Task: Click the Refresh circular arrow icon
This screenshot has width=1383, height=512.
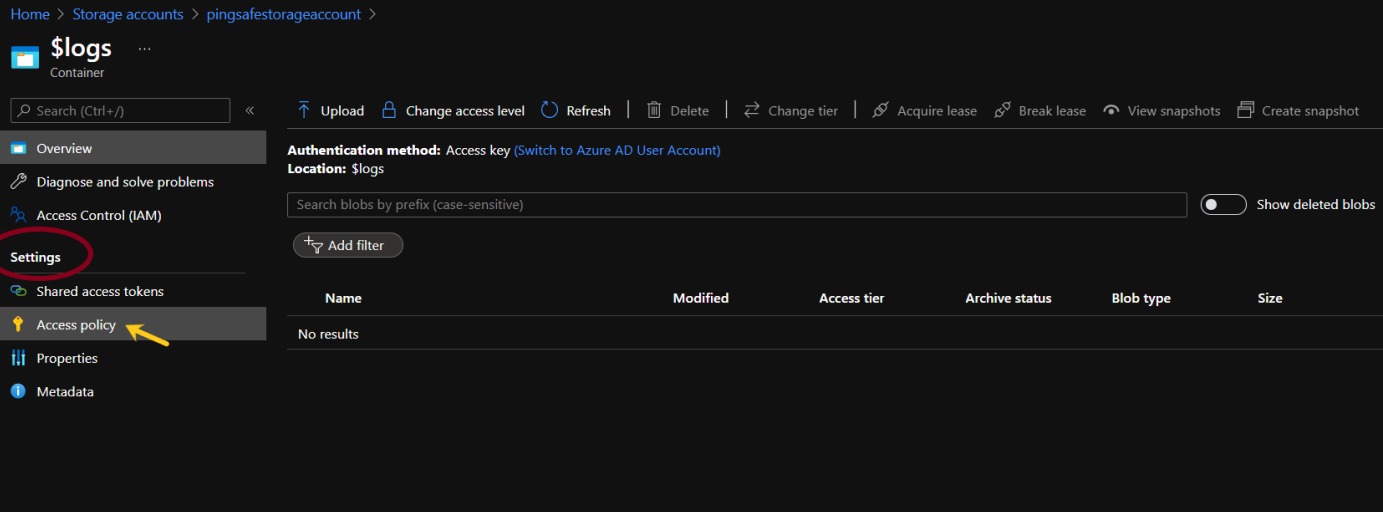Action: pos(549,110)
